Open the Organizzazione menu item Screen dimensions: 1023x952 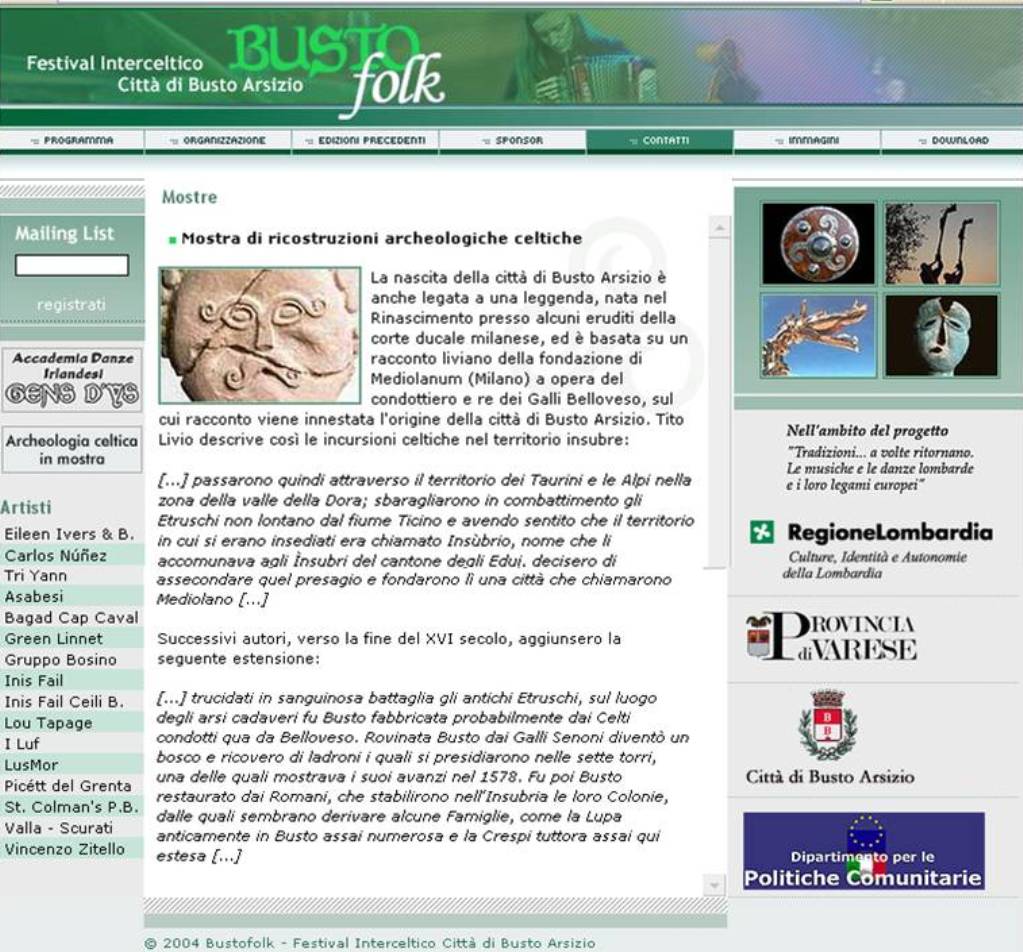click(x=218, y=140)
